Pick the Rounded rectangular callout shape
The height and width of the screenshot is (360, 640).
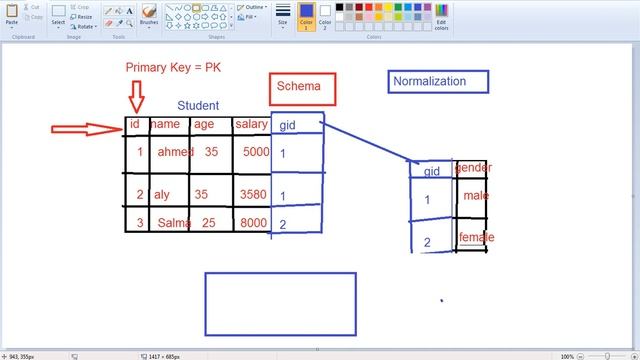click(205, 26)
